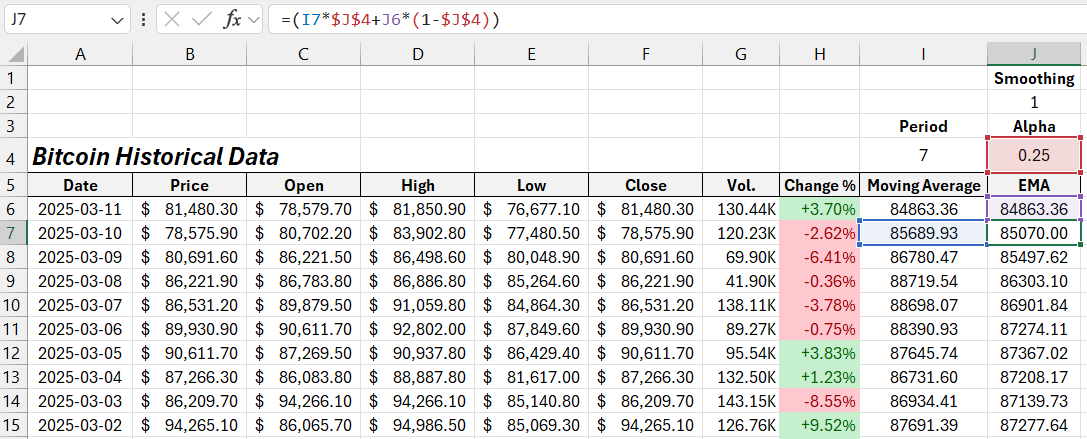Select row 7 header
This screenshot has width=1087, height=439.
[14, 233]
